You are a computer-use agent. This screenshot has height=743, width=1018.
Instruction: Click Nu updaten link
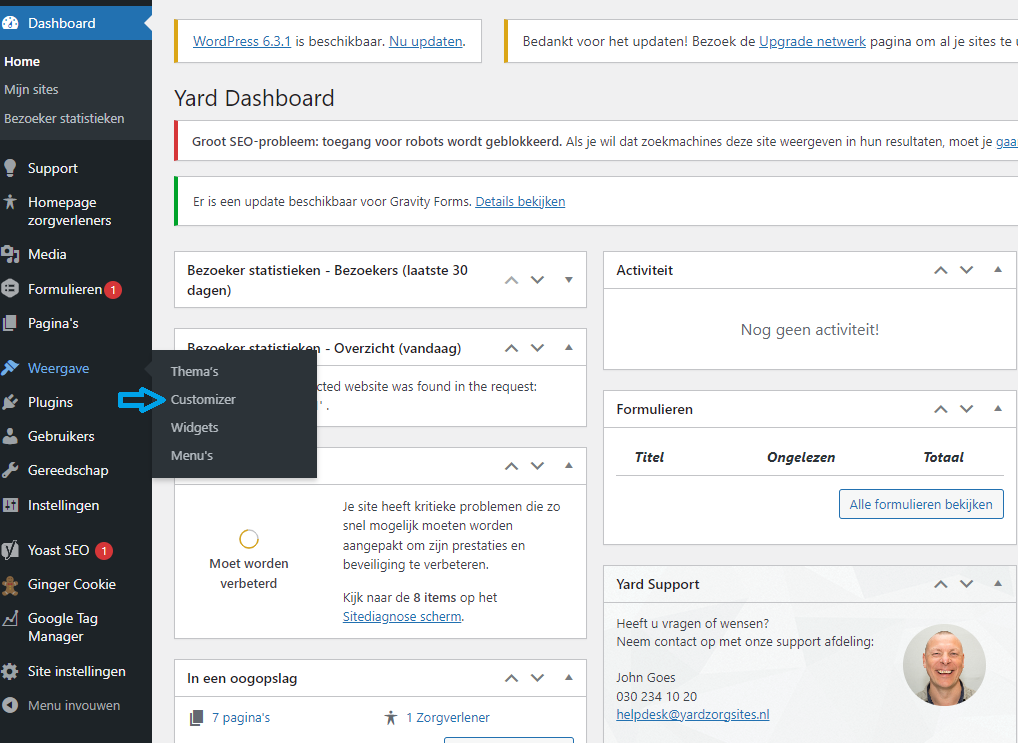(x=426, y=41)
